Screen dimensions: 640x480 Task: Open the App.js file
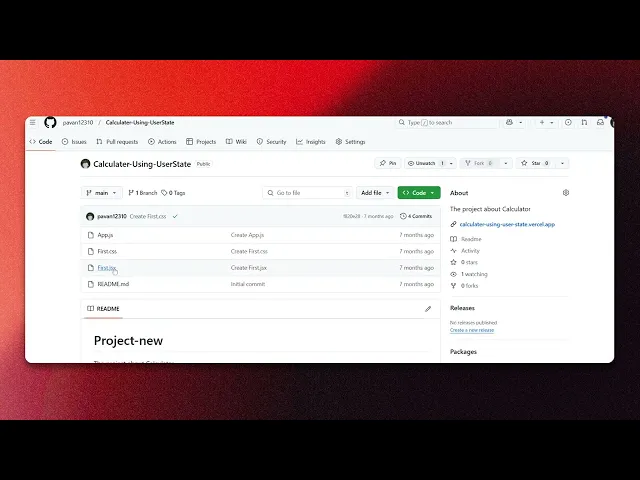click(105, 235)
